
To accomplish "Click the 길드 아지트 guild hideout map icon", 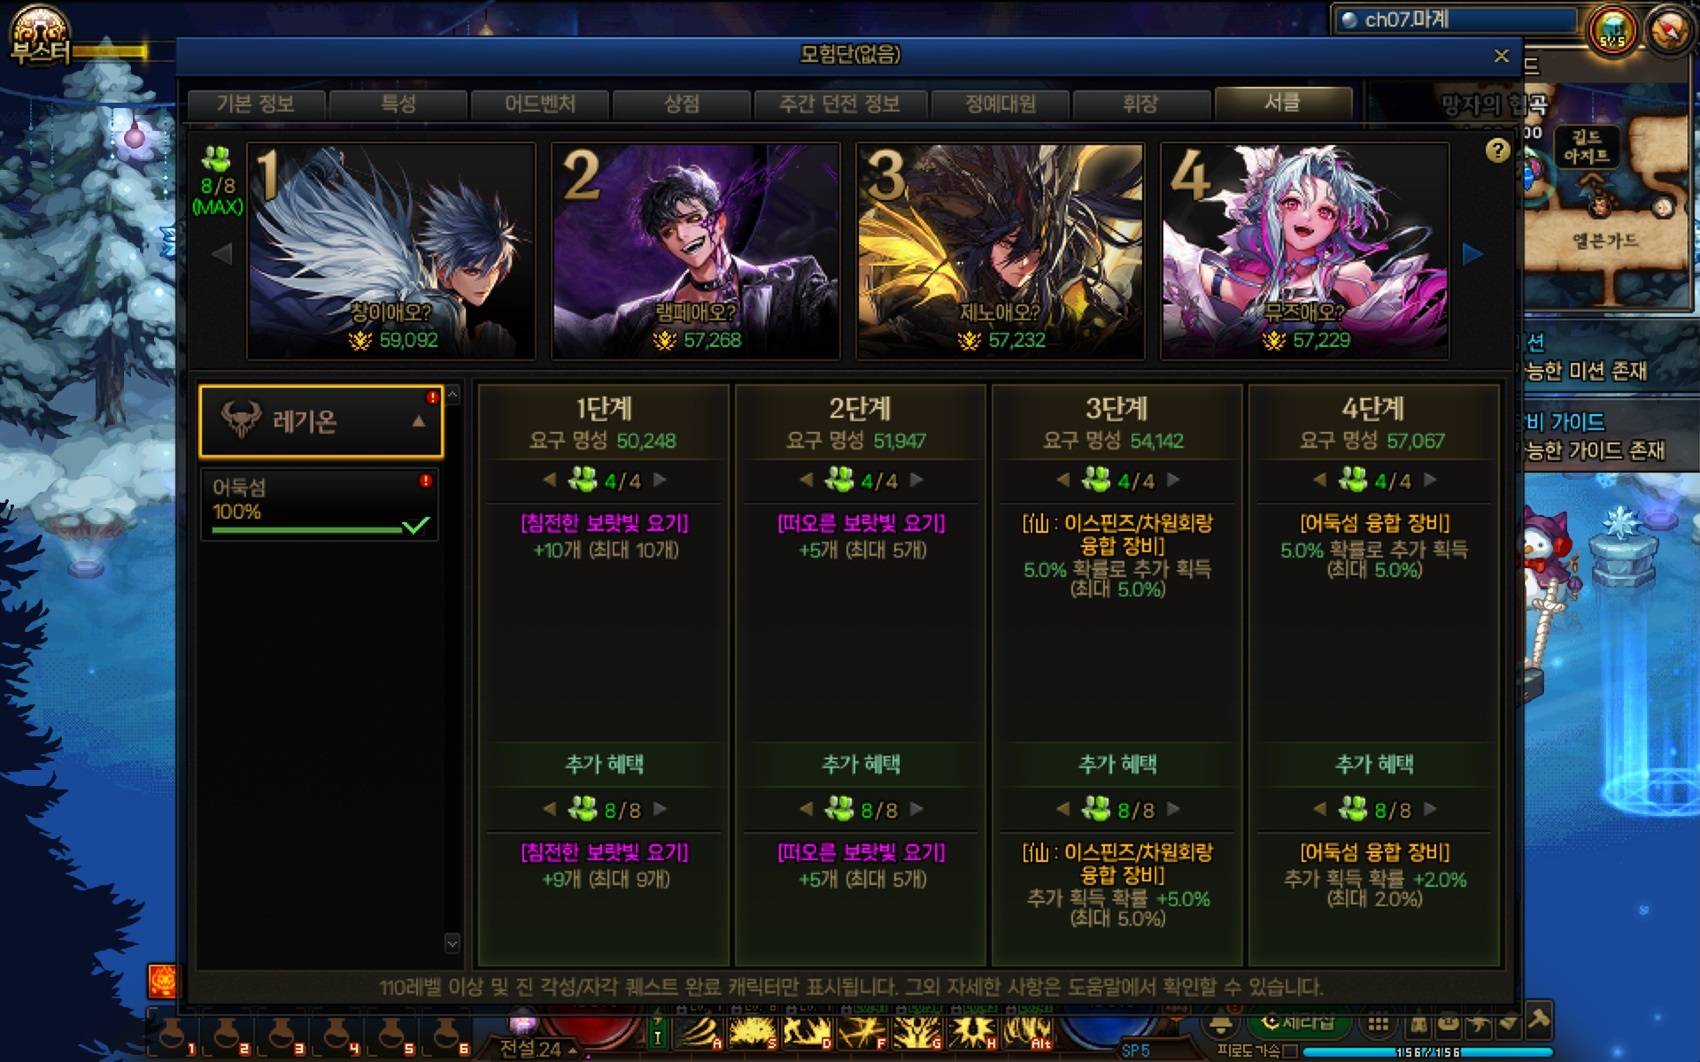I will click(x=1587, y=147).
